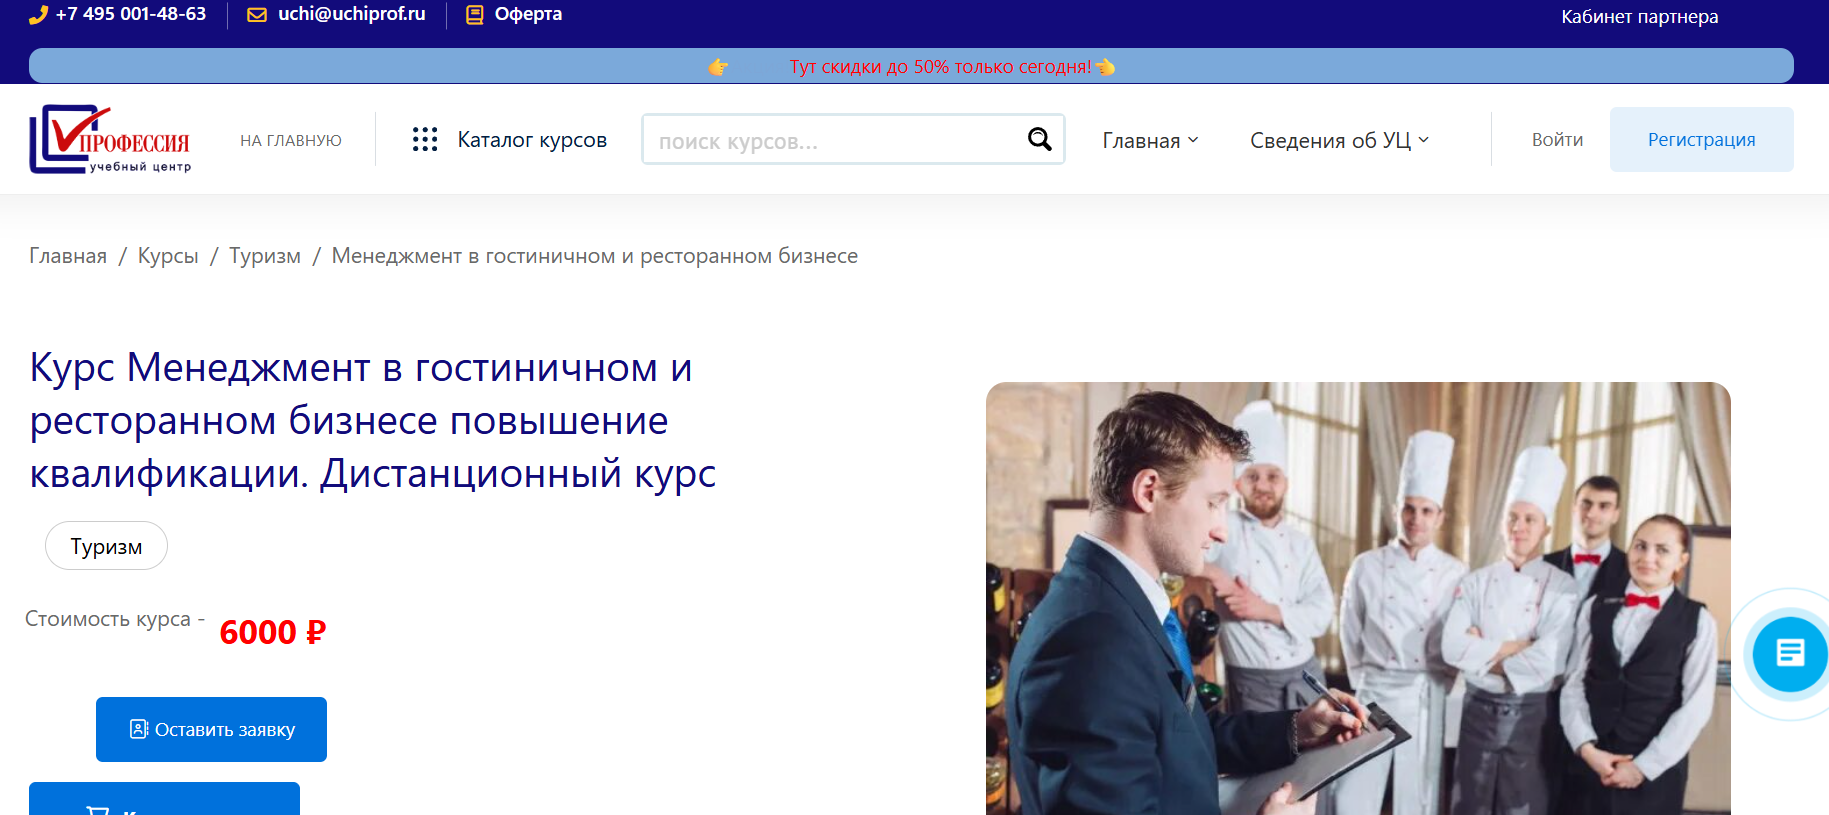
Task: Go to НА ГЛАВНУЮ navigation item
Action: click(x=291, y=141)
